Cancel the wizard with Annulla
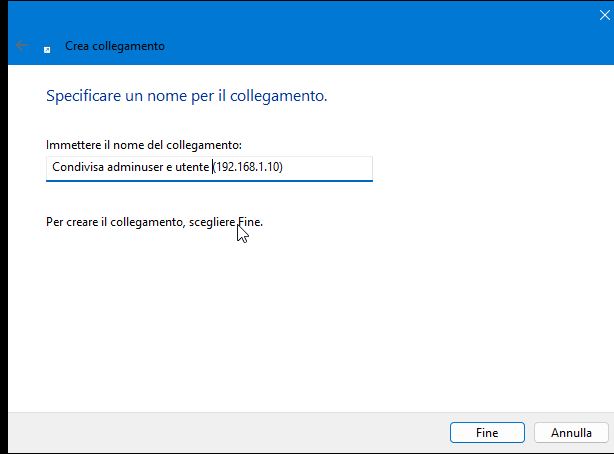614x454 pixels. (x=571, y=432)
